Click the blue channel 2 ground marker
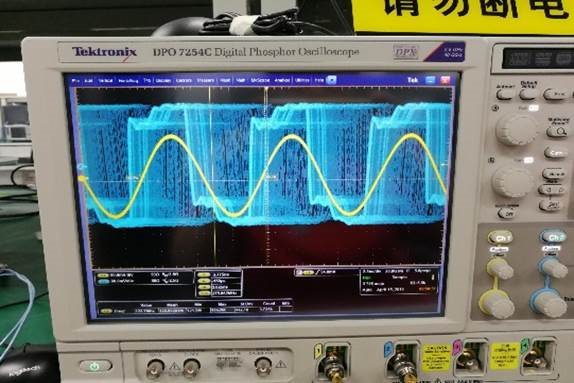The width and height of the screenshot is (574, 383). (81, 167)
